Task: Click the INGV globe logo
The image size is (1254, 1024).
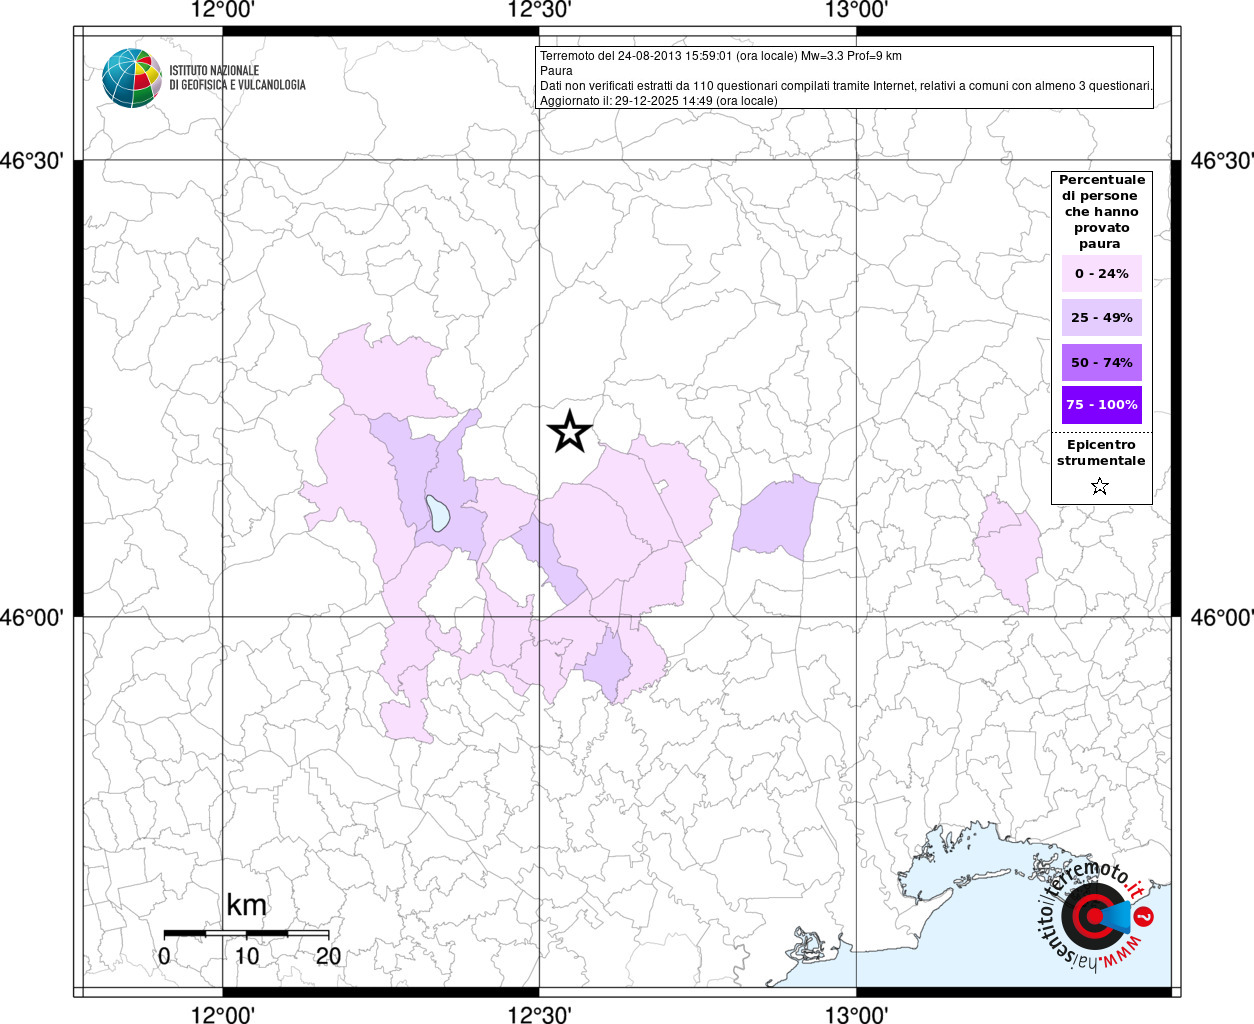Action: pos(132,77)
